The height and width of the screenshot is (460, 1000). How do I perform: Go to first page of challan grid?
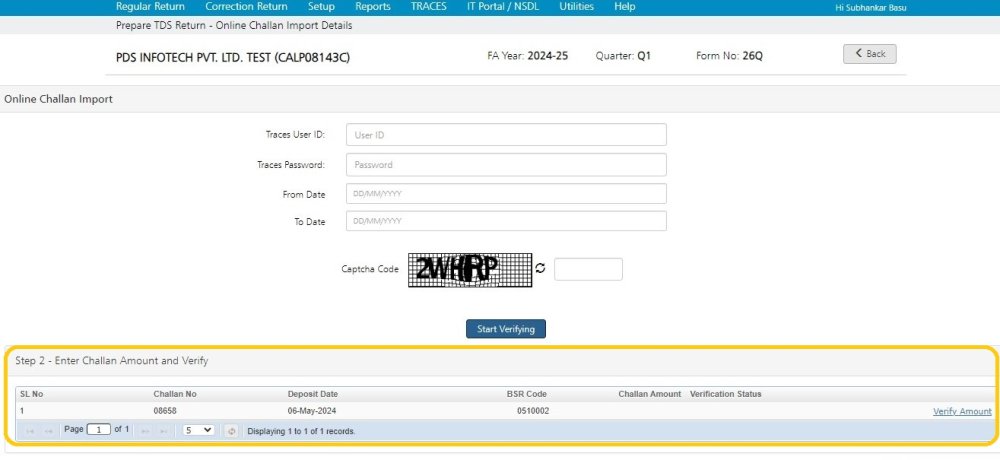(30, 431)
